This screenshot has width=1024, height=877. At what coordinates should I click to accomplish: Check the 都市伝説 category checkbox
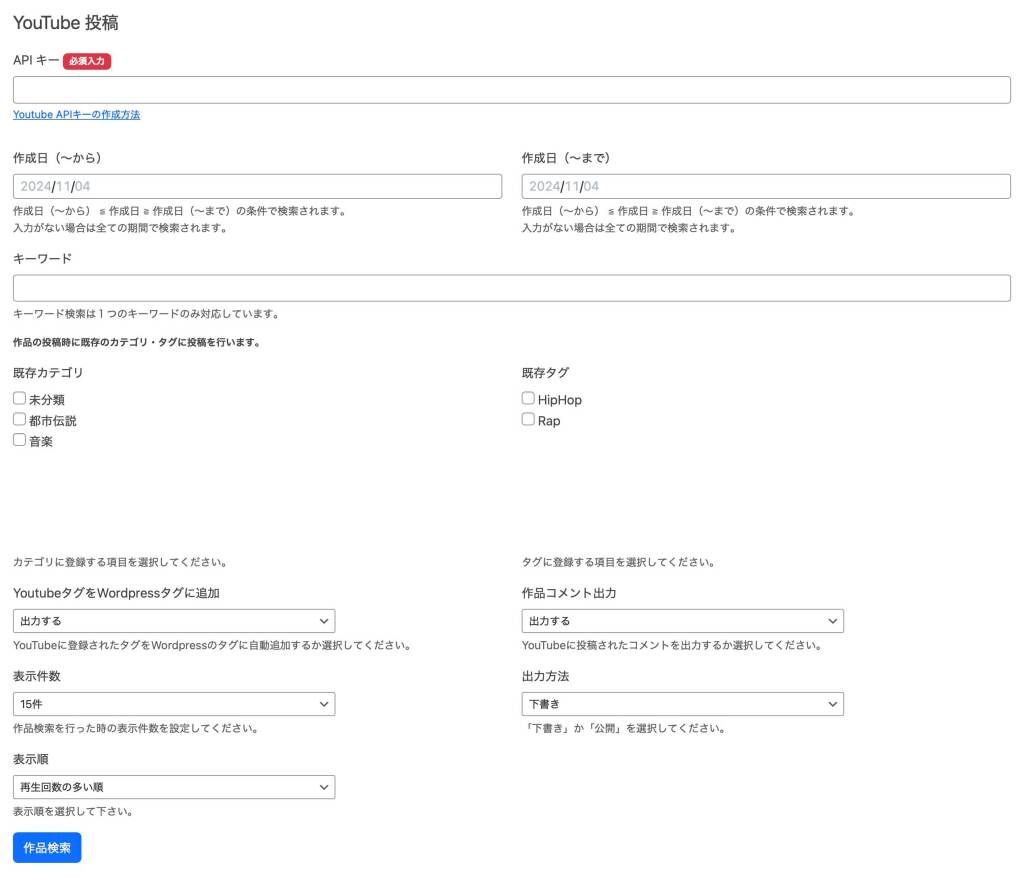tap(20, 419)
